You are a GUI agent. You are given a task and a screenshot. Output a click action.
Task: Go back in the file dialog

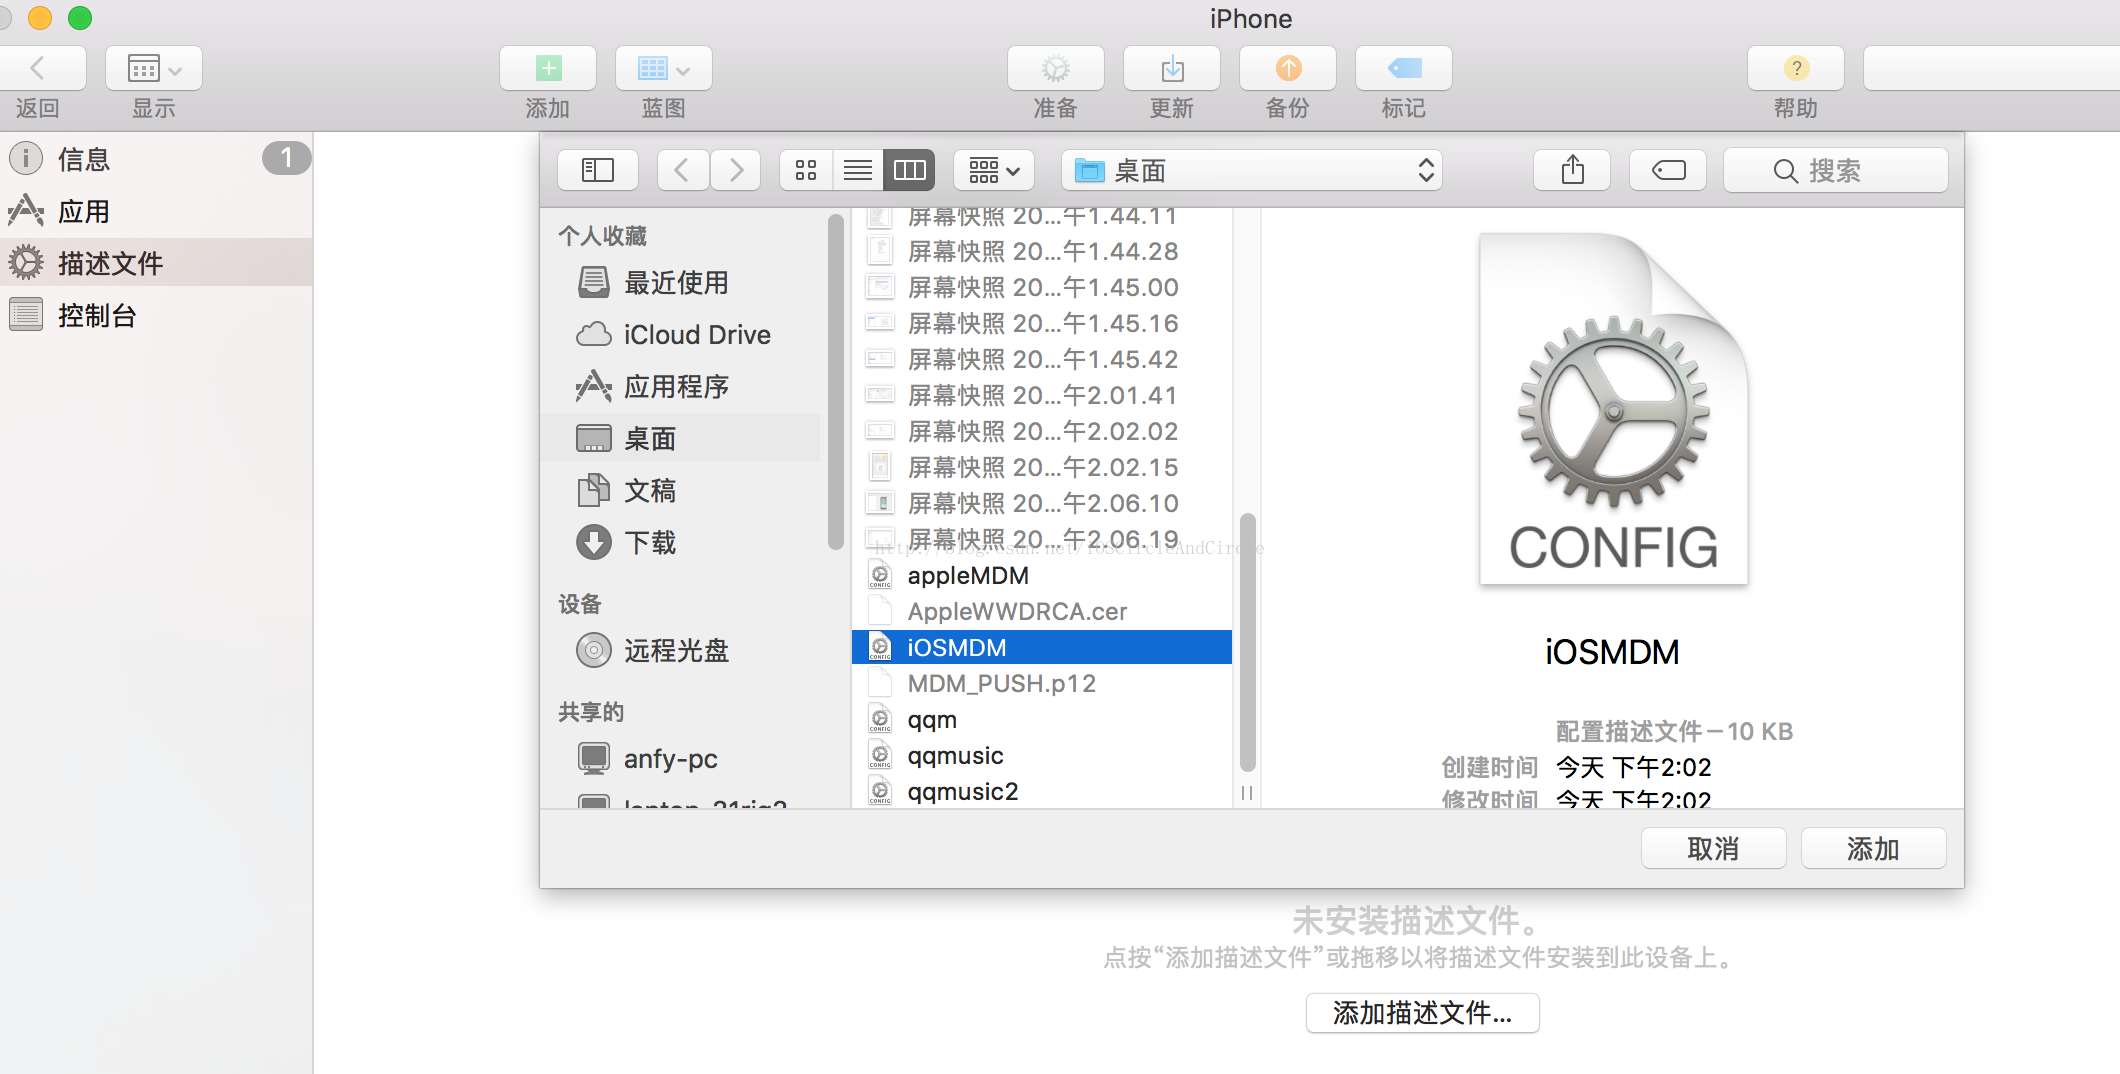click(683, 171)
